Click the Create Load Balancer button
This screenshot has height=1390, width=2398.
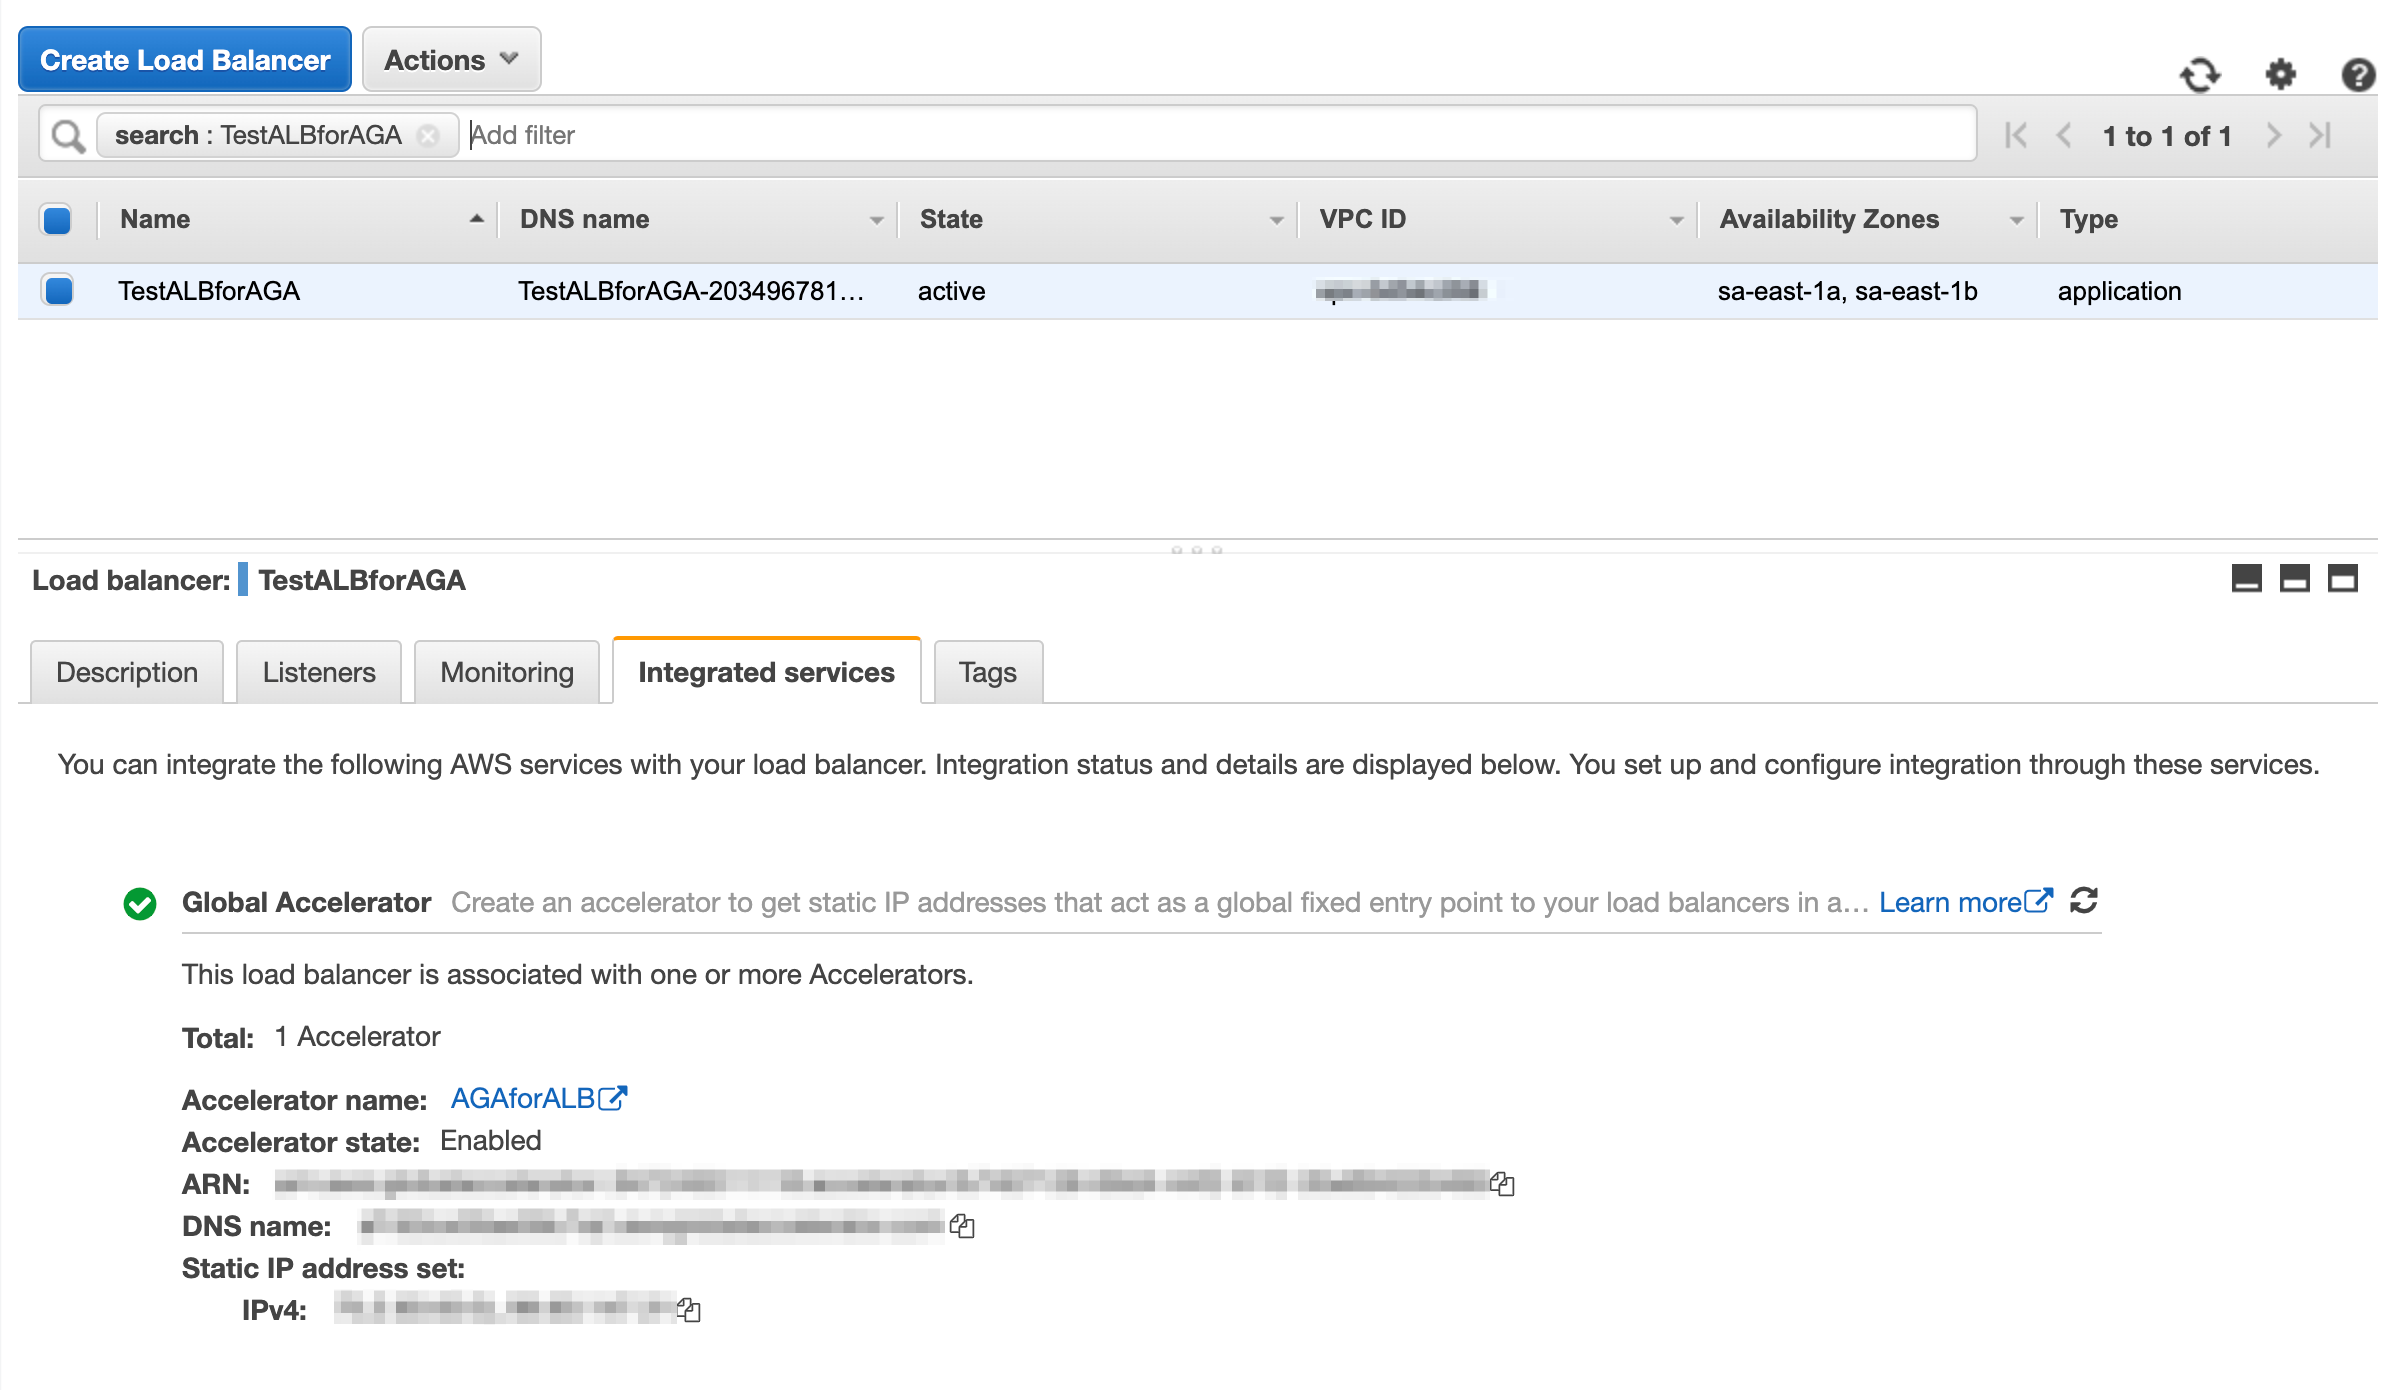[x=185, y=60]
